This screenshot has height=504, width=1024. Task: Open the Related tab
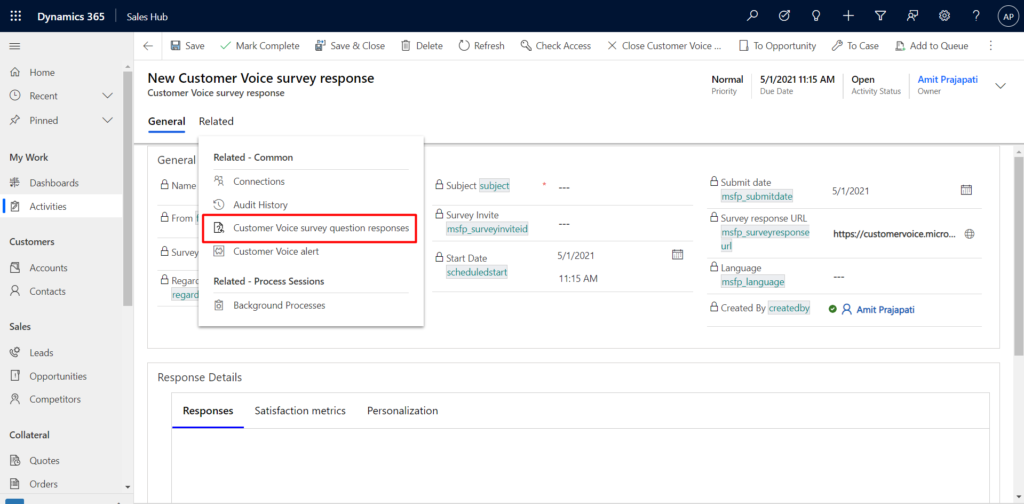click(216, 121)
